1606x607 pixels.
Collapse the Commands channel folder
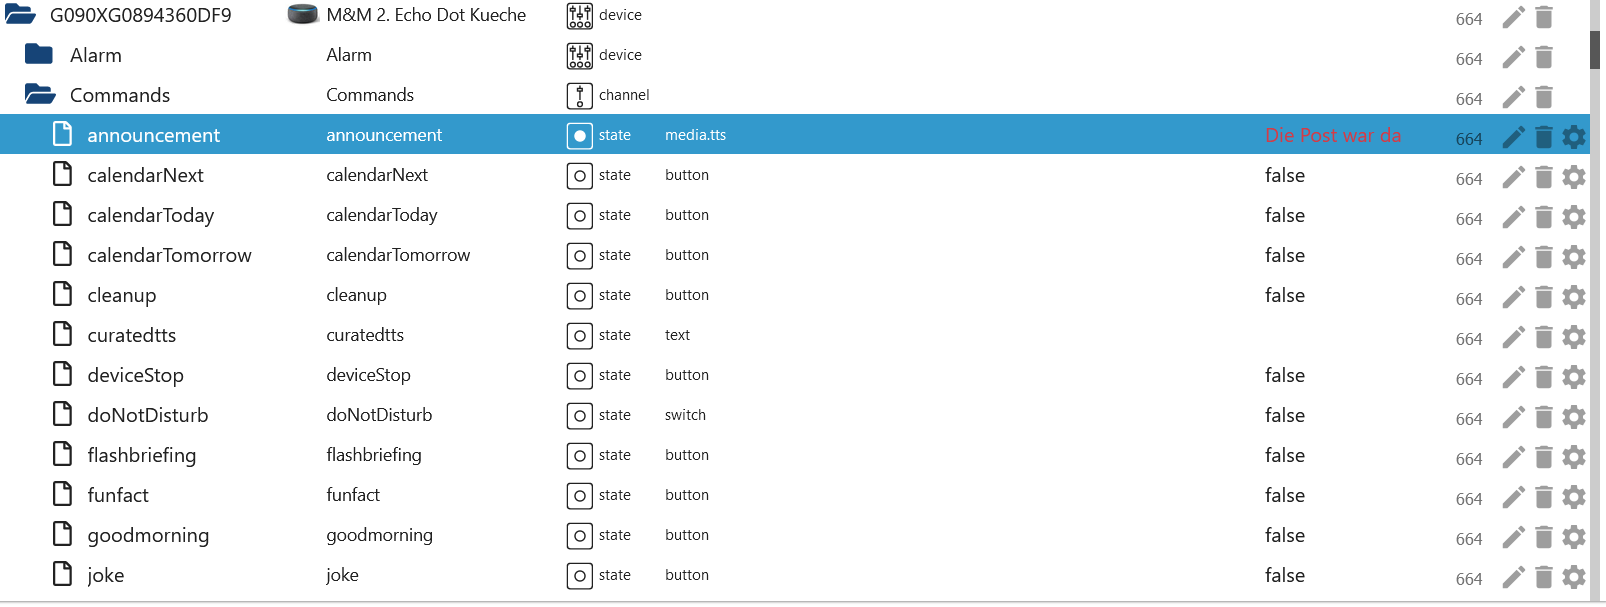tap(40, 95)
